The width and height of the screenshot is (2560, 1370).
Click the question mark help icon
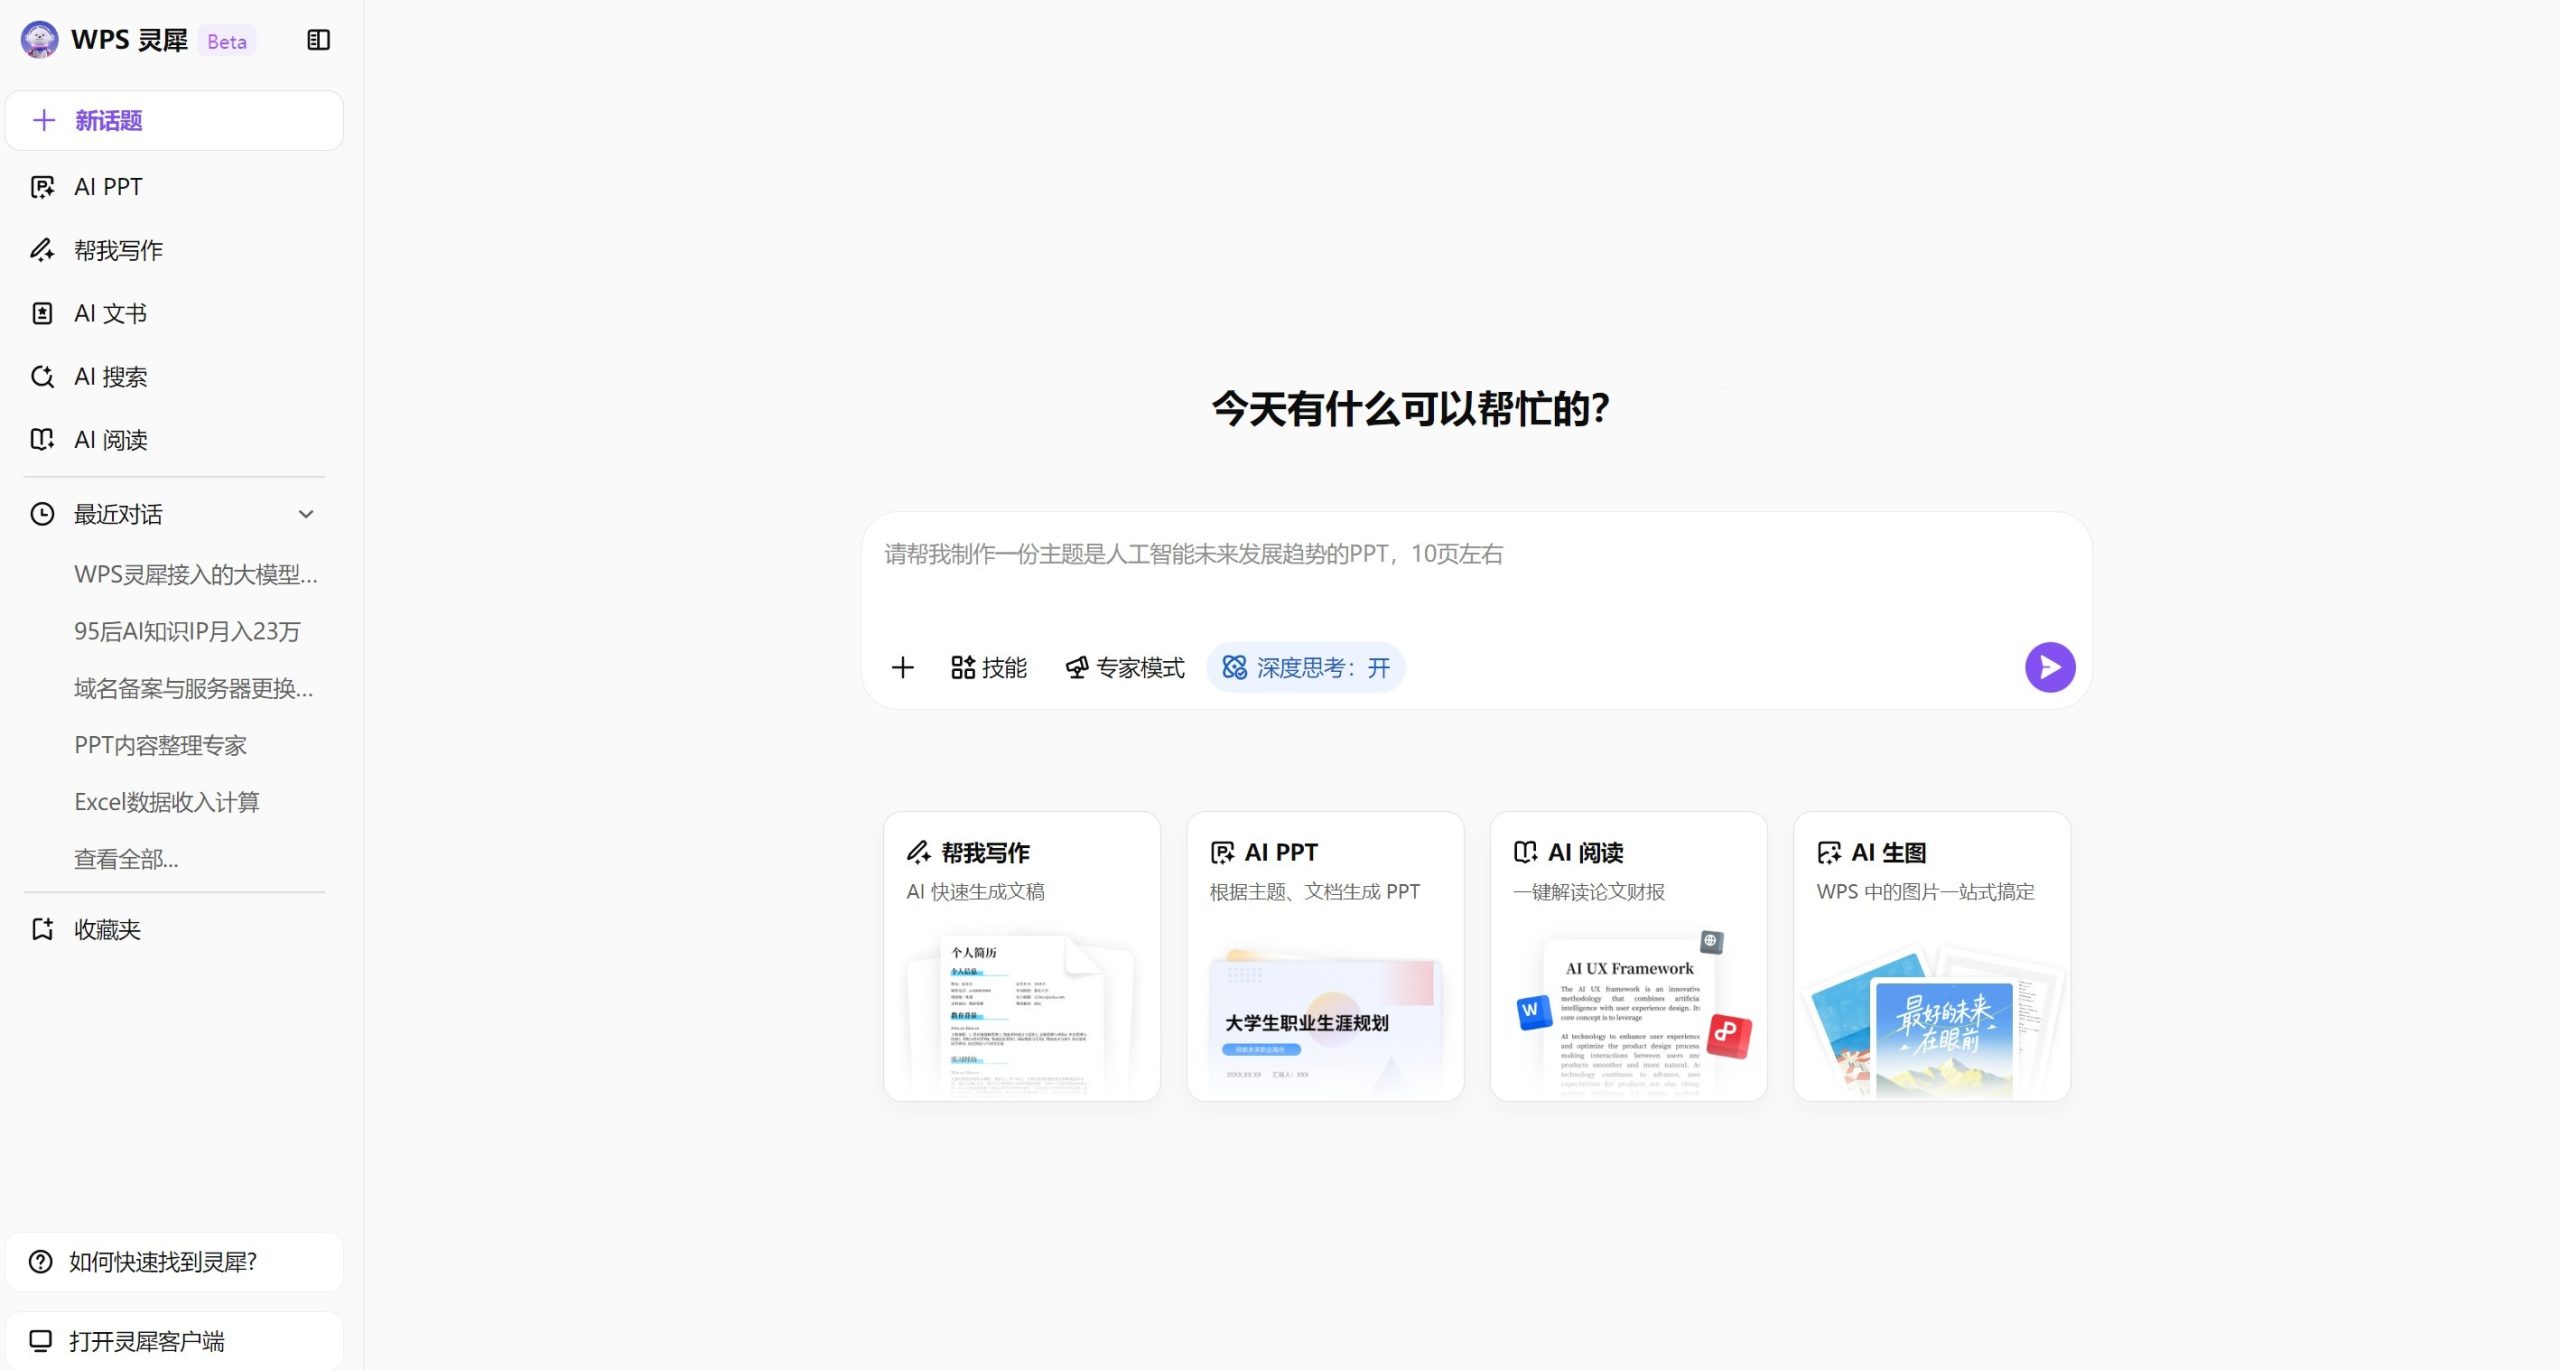click(41, 1262)
